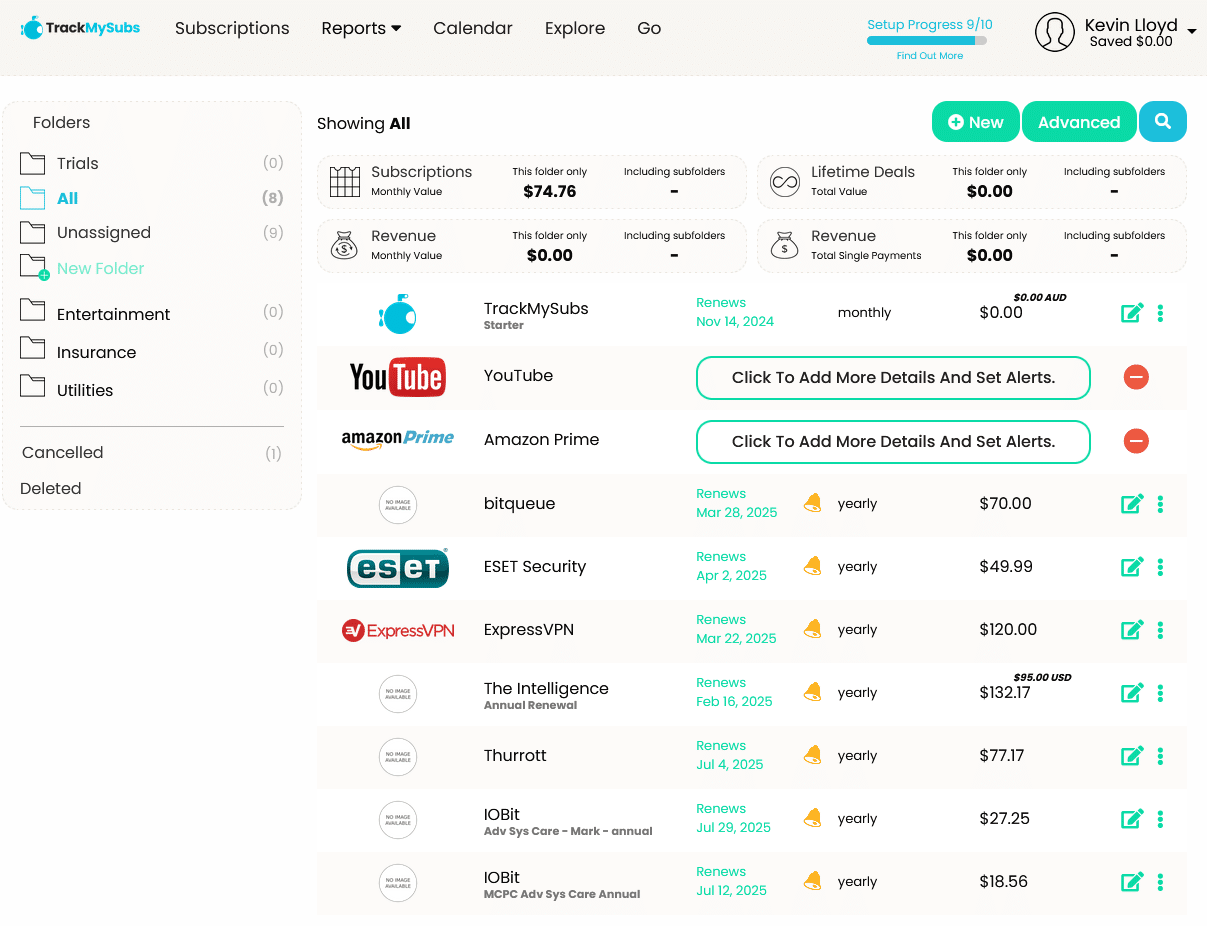Edit the bitqueue subscription
This screenshot has height=926, width=1207.
[x=1132, y=504]
